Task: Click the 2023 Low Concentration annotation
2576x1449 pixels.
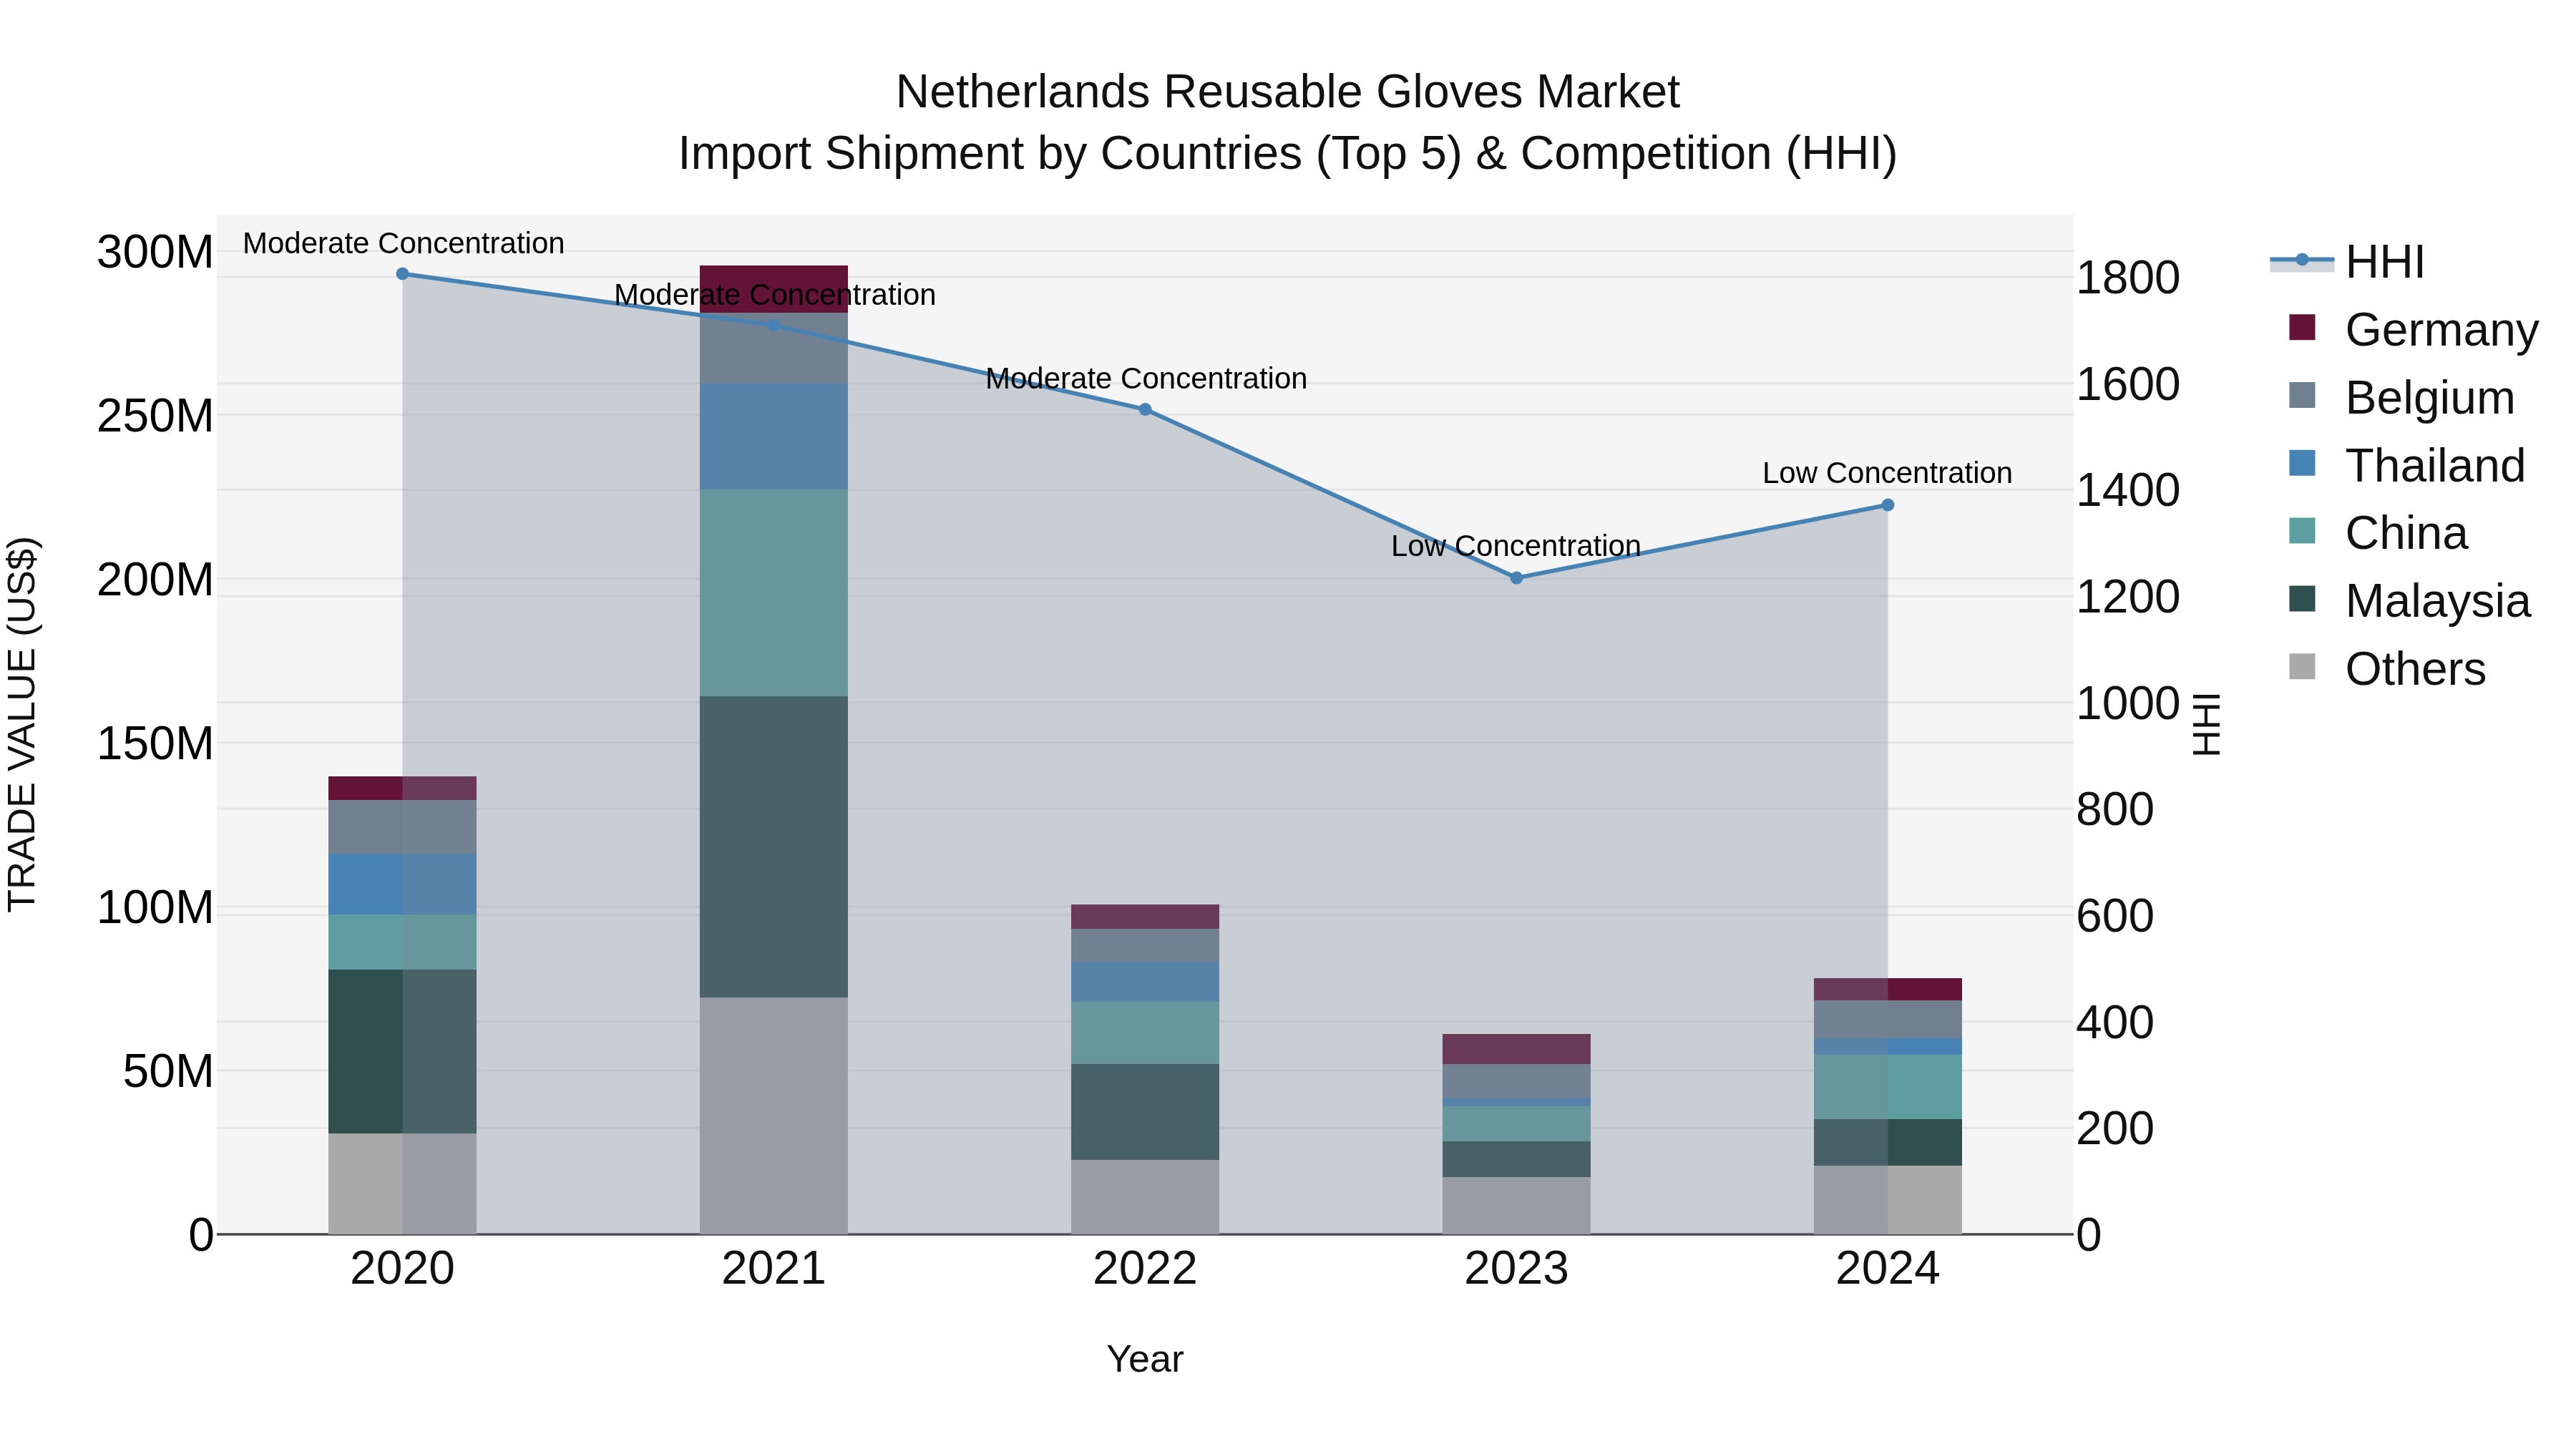Action: click(x=1516, y=546)
